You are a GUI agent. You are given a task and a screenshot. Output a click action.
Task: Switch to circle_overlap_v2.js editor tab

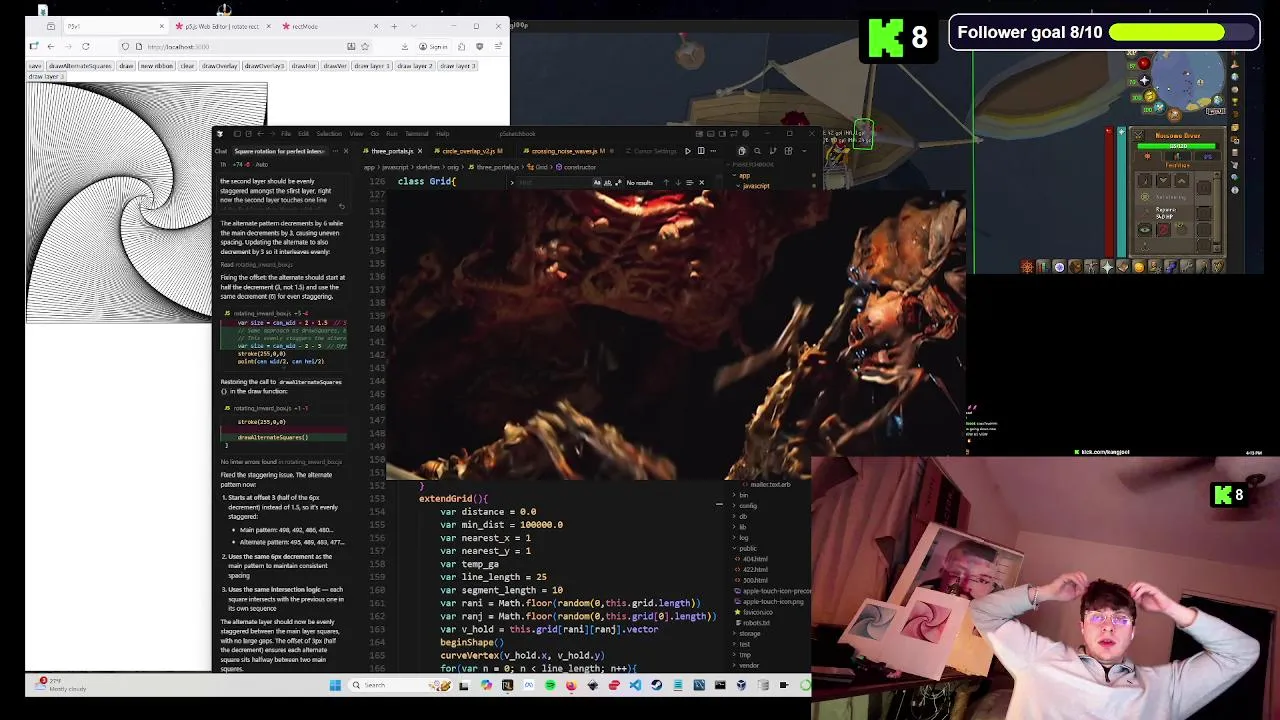click(x=472, y=151)
